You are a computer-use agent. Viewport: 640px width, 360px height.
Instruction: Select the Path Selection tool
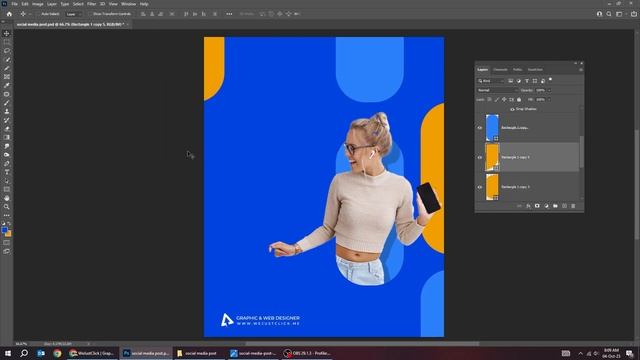pyautogui.click(x=7, y=181)
